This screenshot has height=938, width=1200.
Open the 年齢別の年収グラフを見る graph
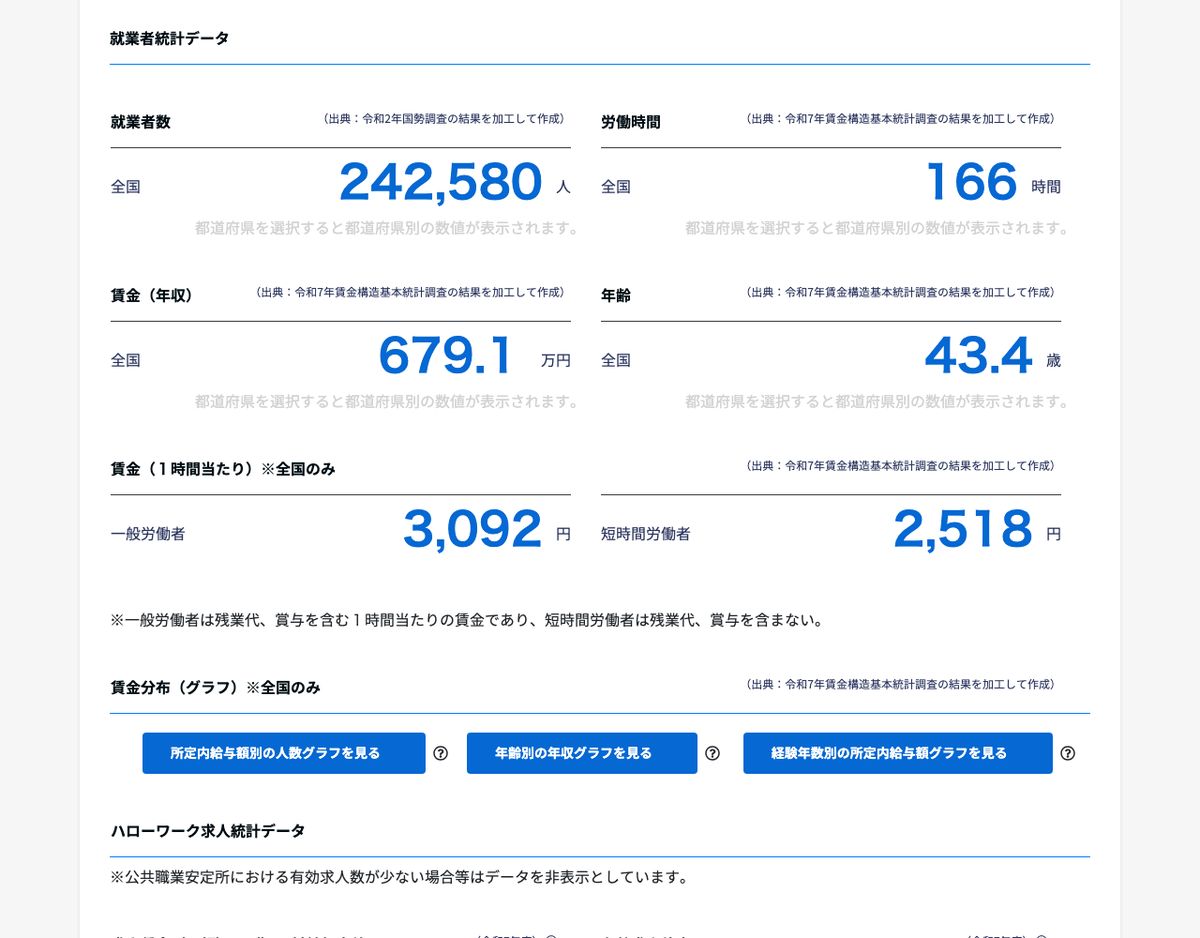pos(582,753)
